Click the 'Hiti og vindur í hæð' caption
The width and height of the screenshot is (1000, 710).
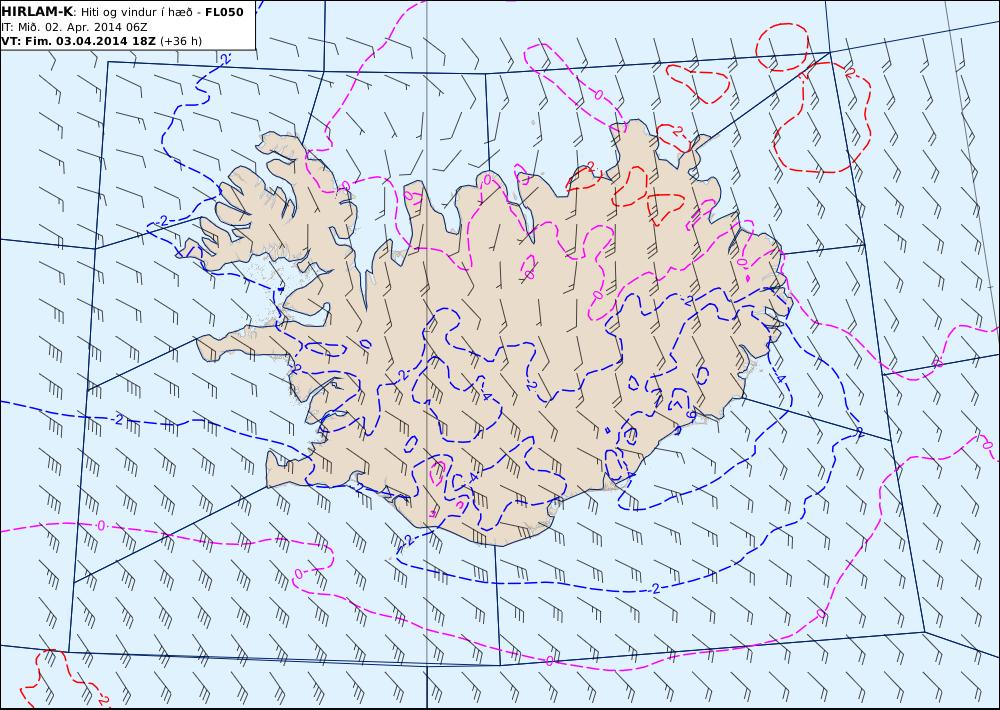point(136,12)
